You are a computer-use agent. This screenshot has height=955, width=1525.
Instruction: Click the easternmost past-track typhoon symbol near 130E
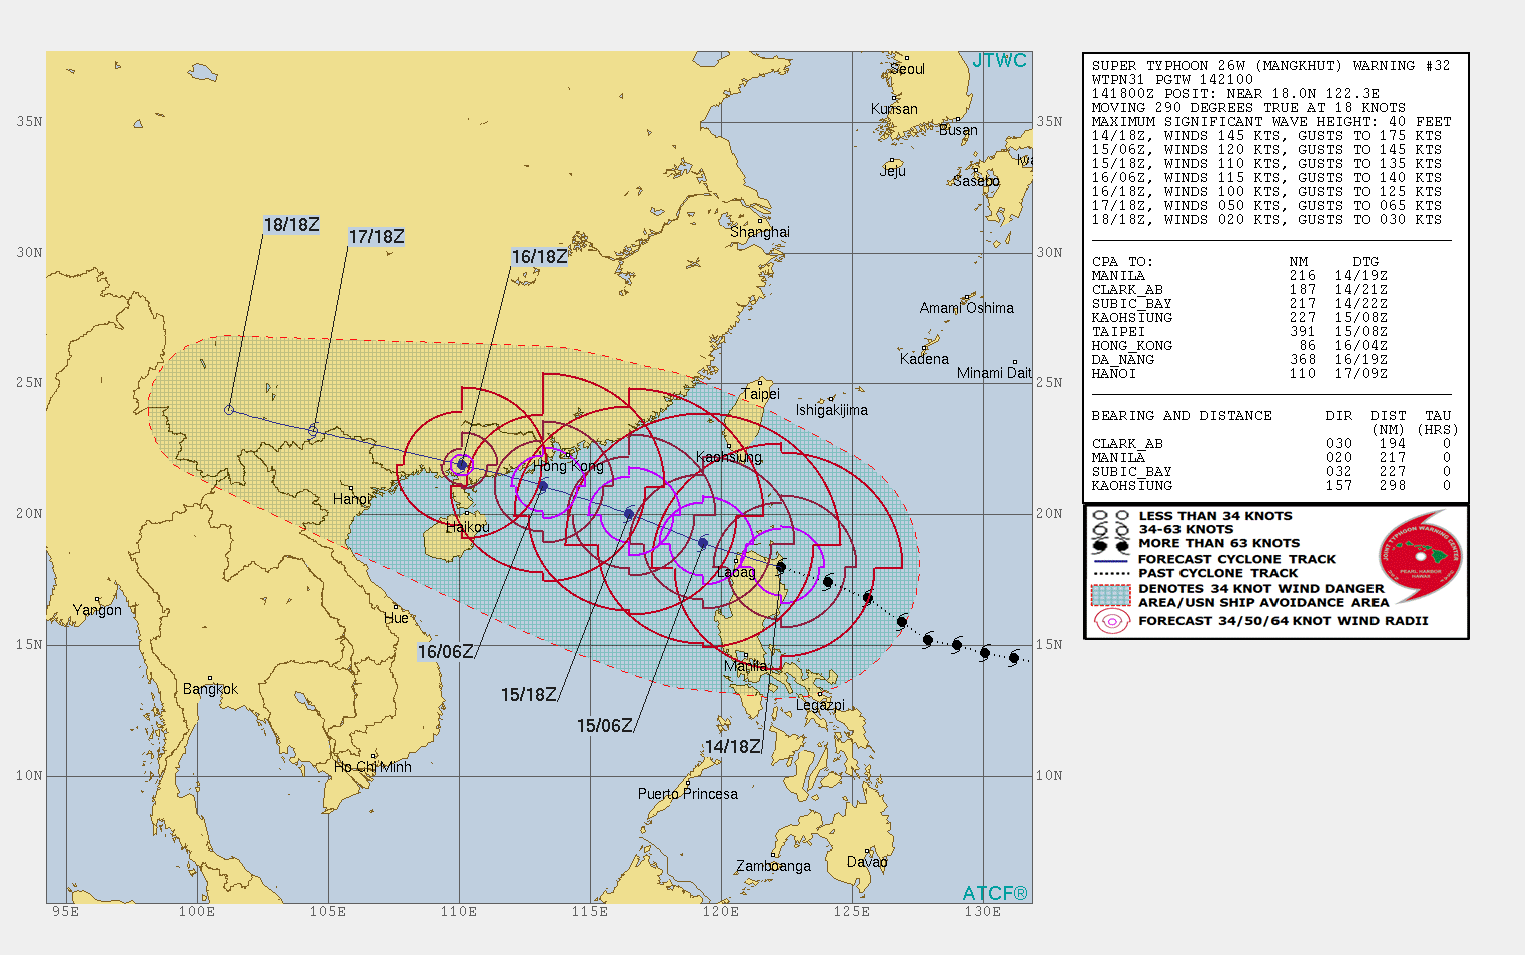pos(1014,658)
